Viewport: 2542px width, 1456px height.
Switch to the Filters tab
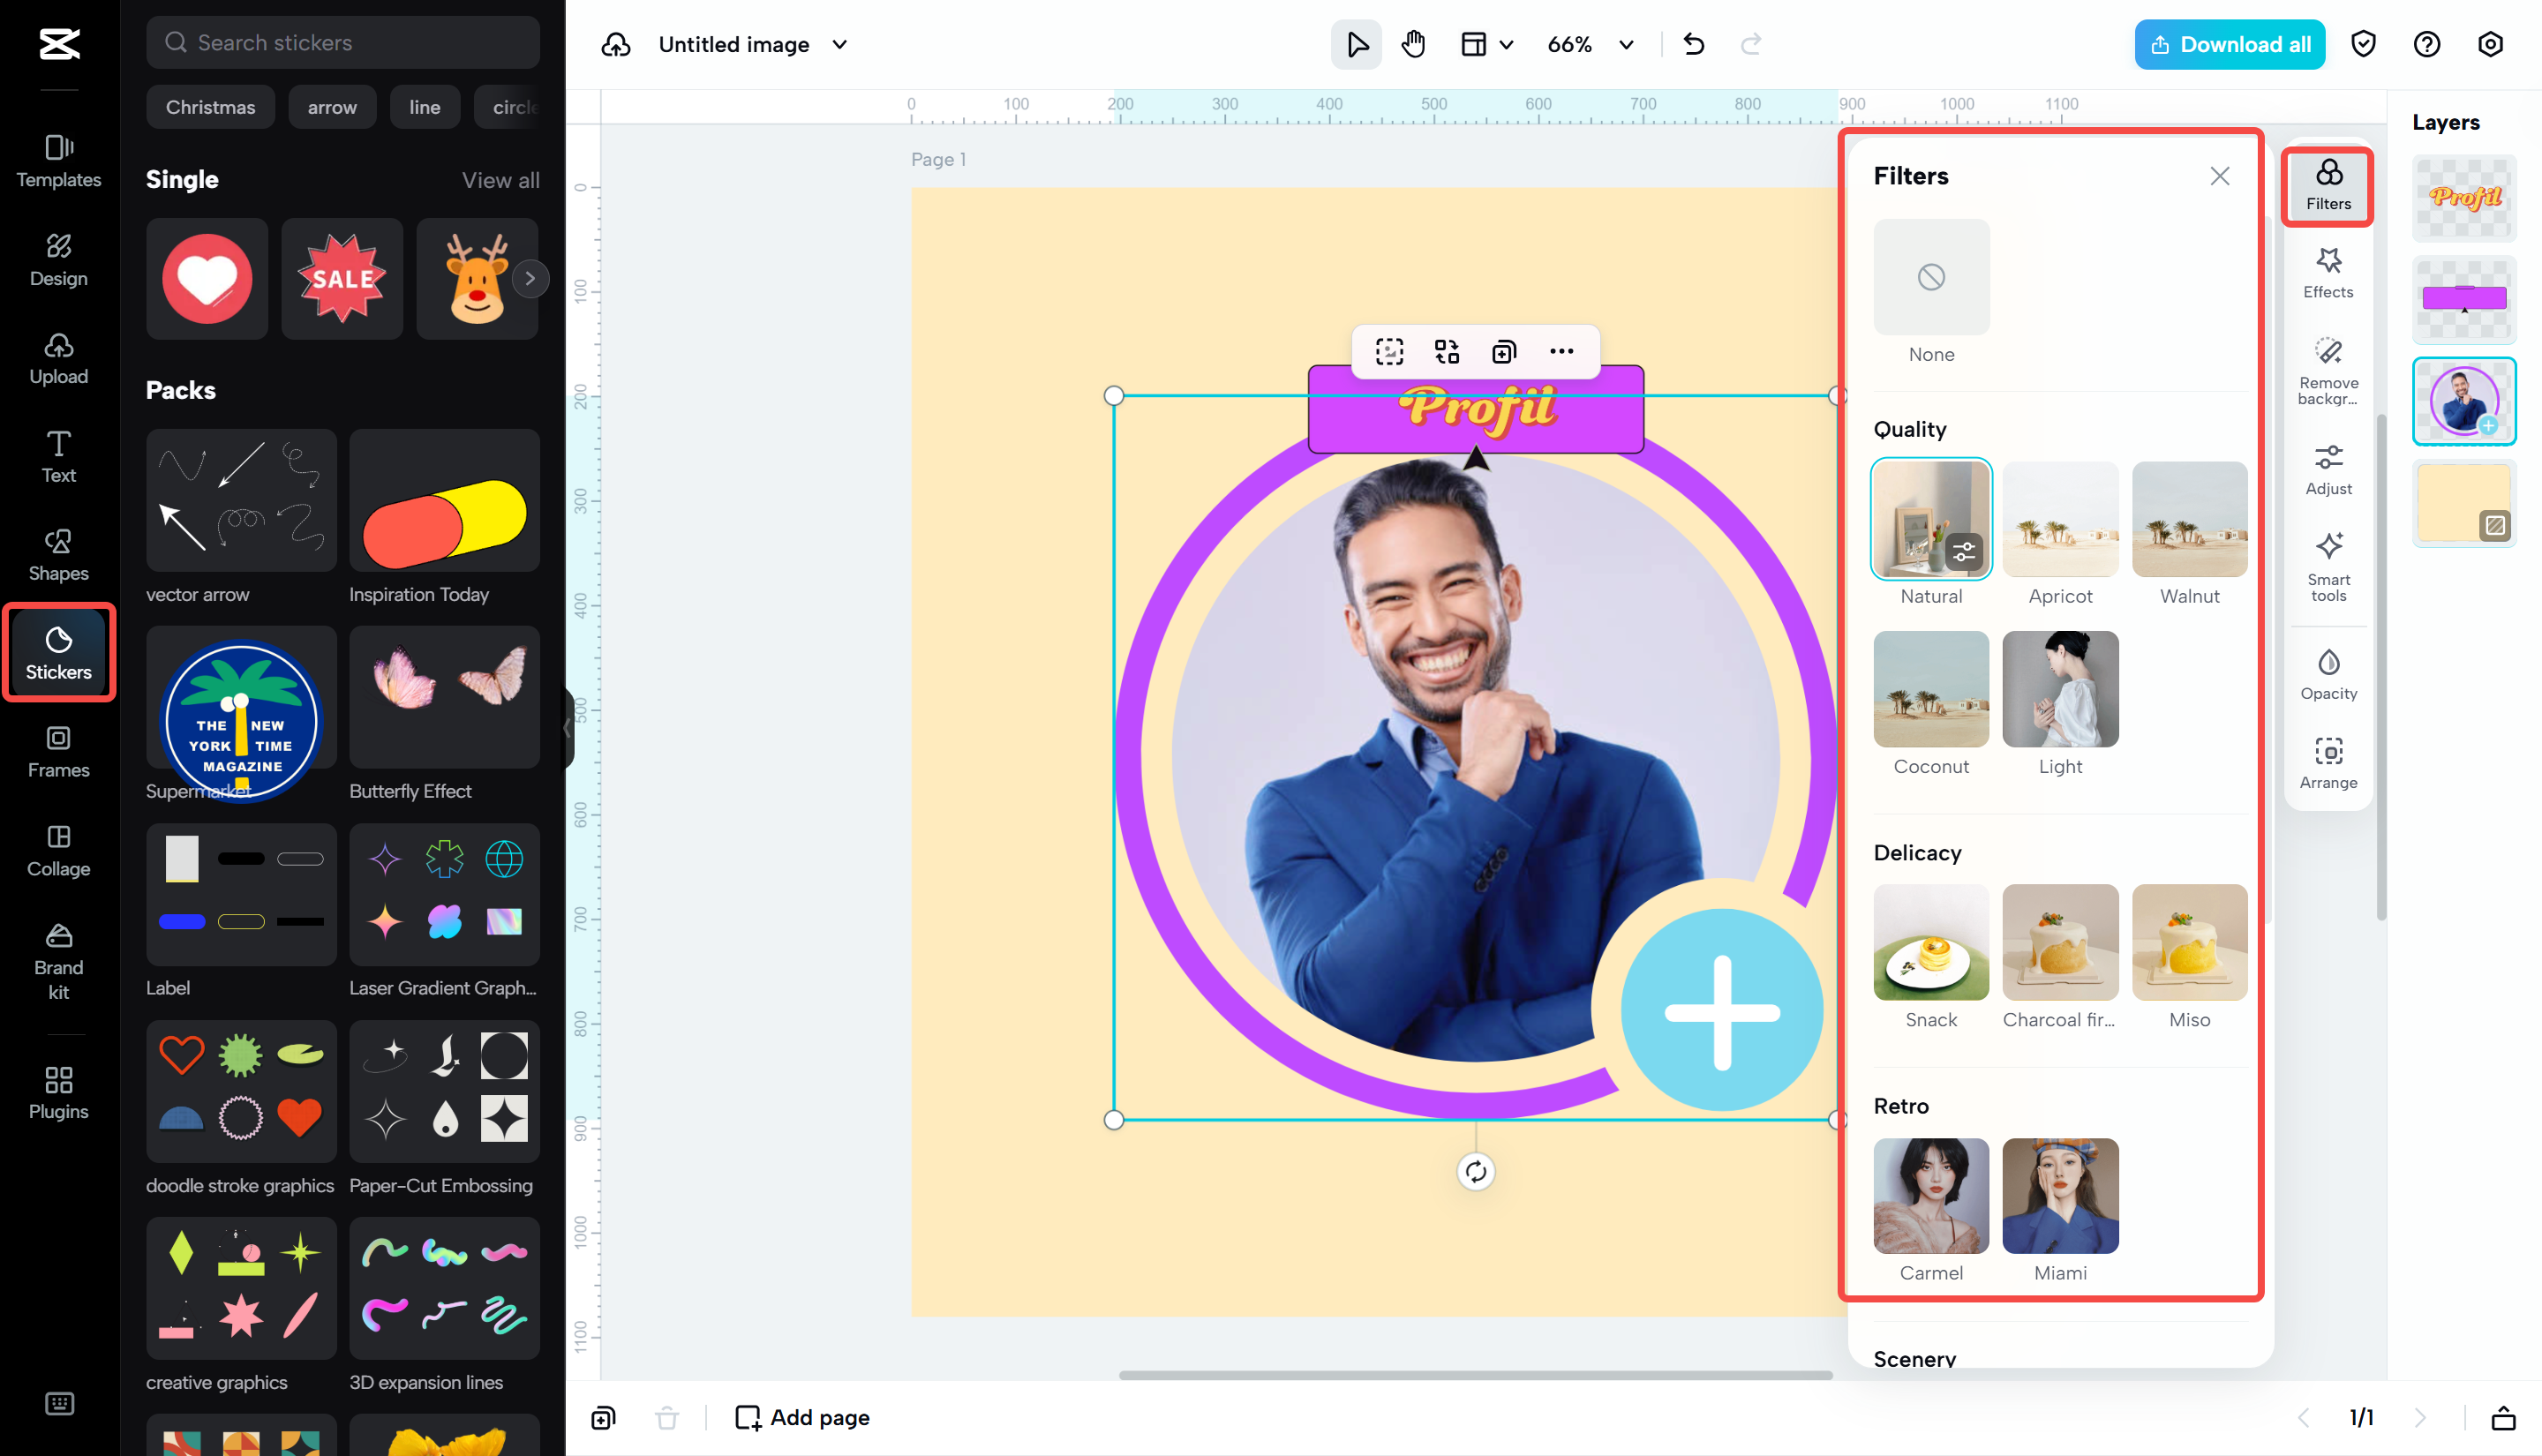point(2328,186)
